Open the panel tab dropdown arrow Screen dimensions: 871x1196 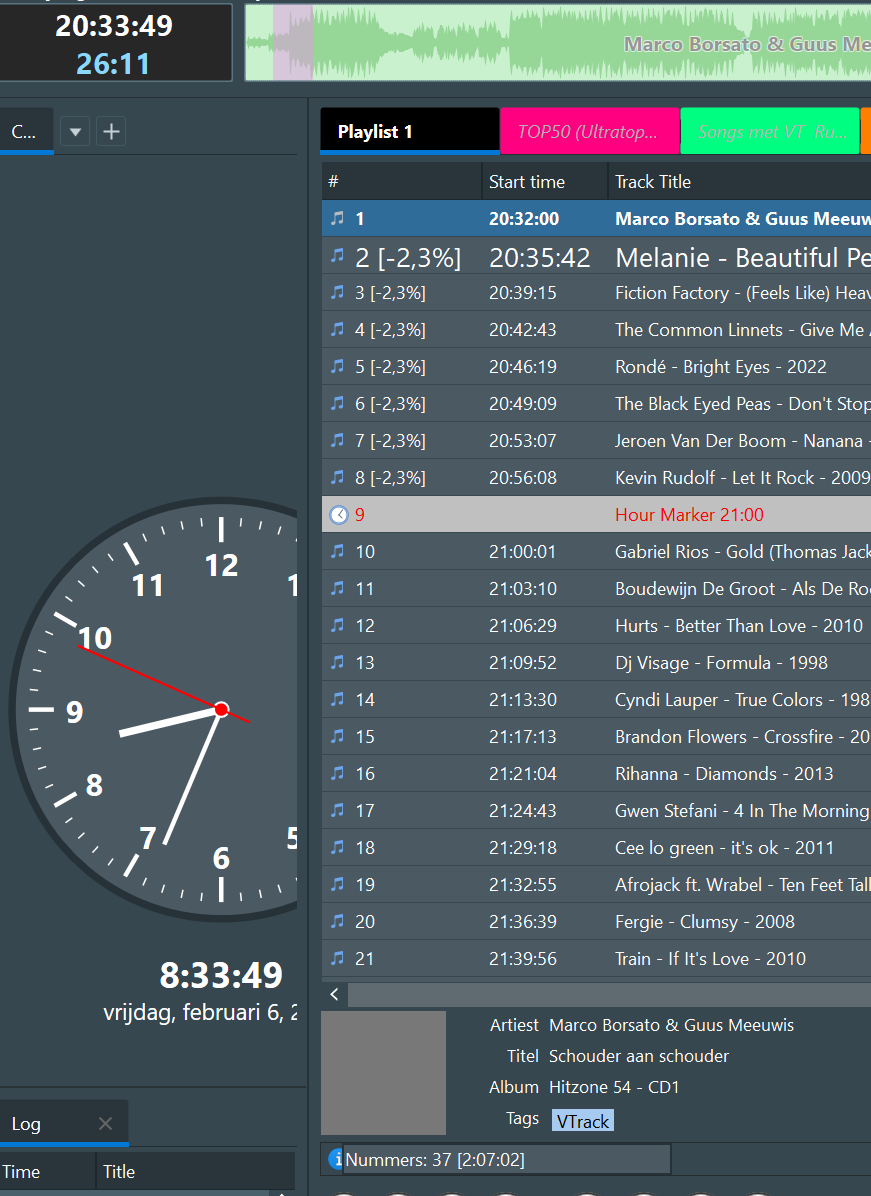click(x=75, y=131)
